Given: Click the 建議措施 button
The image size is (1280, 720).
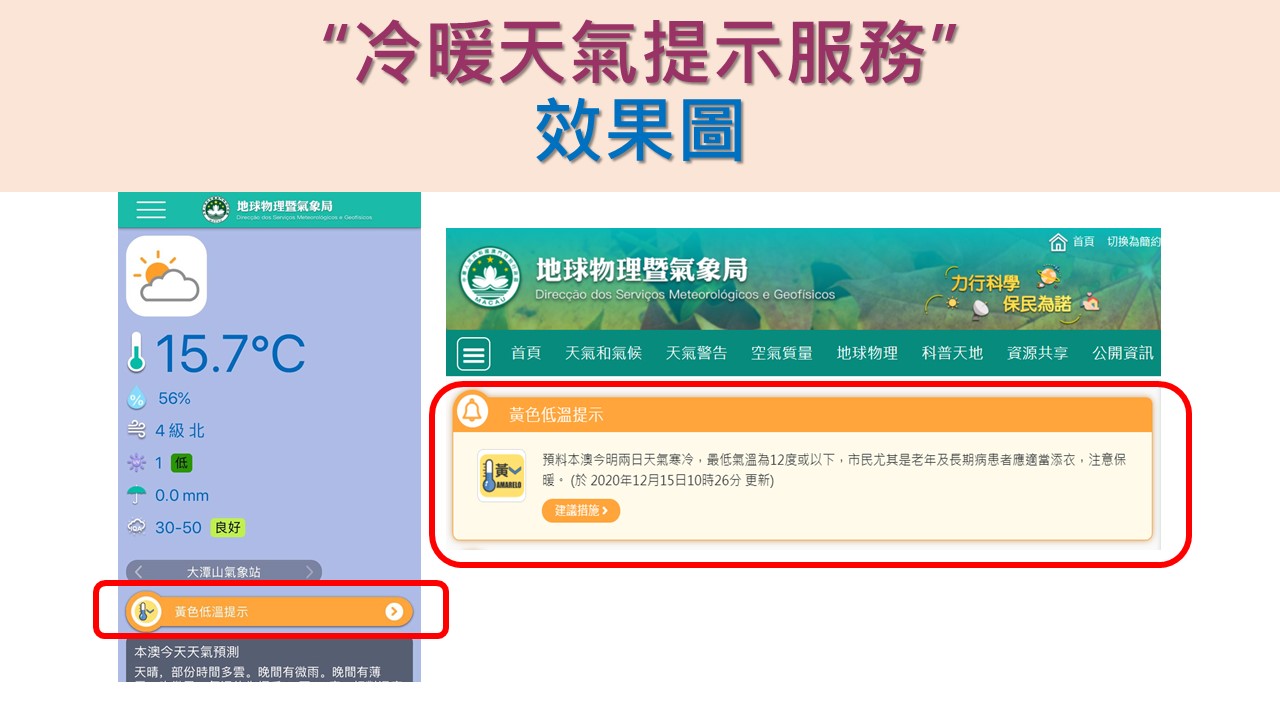Looking at the screenshot, I should [x=581, y=511].
